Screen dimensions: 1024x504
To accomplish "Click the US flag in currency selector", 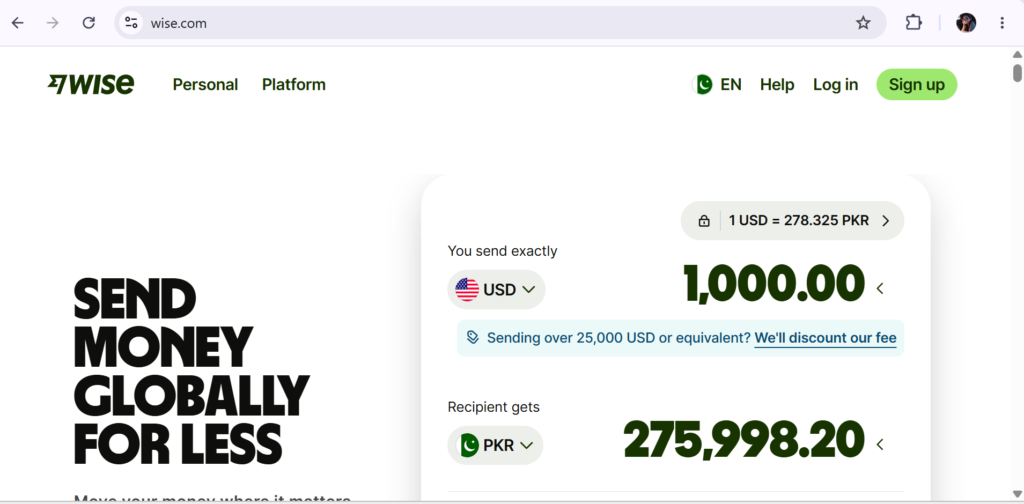I will [467, 289].
